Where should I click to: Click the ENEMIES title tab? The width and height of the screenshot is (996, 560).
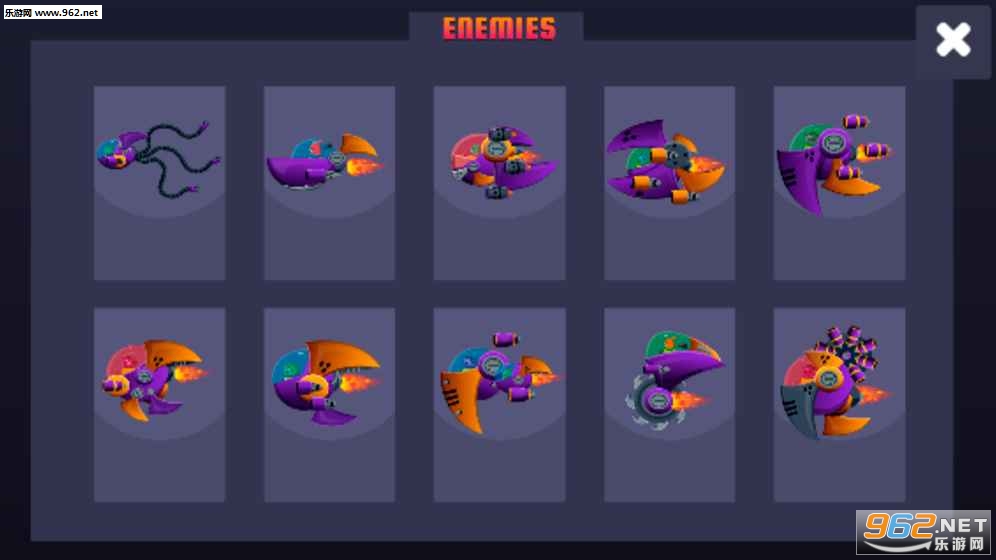499,28
